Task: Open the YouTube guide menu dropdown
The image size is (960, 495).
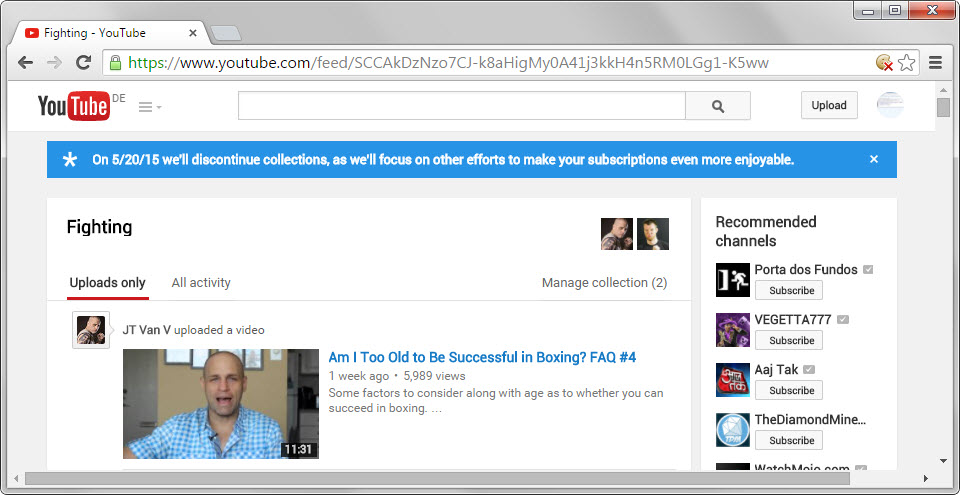Action: pyautogui.click(x=149, y=107)
